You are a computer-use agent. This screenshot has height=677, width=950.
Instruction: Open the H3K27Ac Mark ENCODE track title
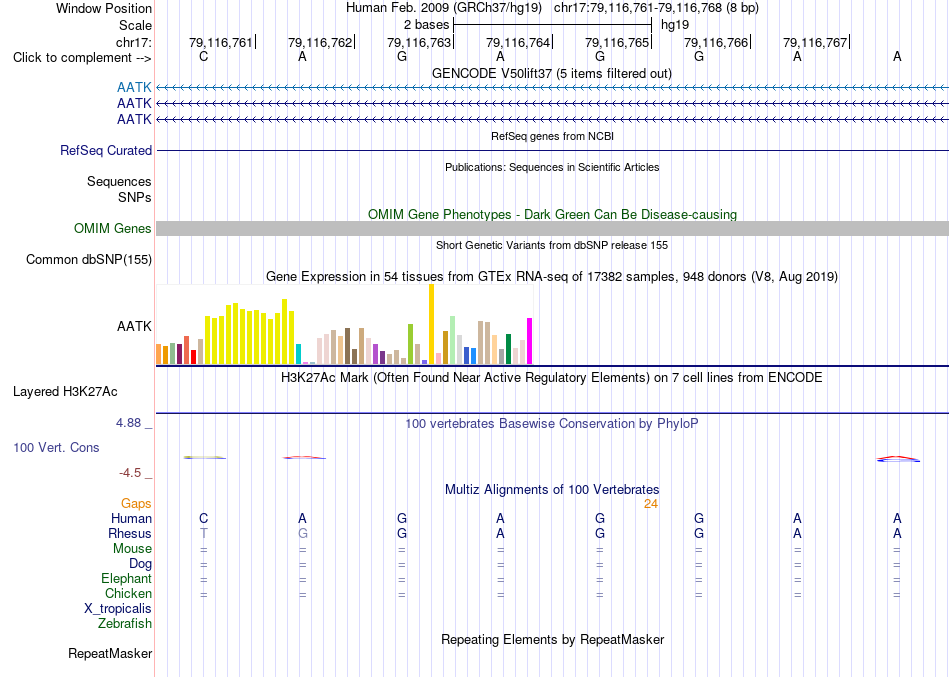point(552,378)
